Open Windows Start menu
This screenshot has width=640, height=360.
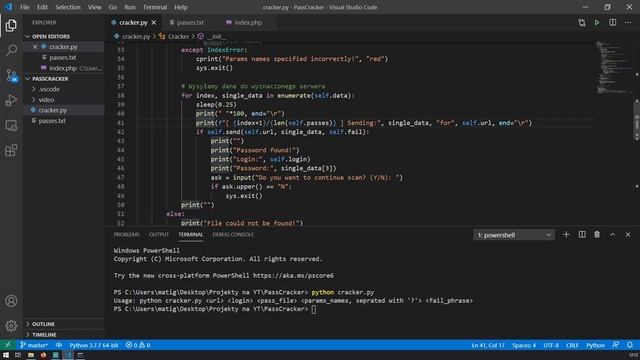tap(6, 355)
